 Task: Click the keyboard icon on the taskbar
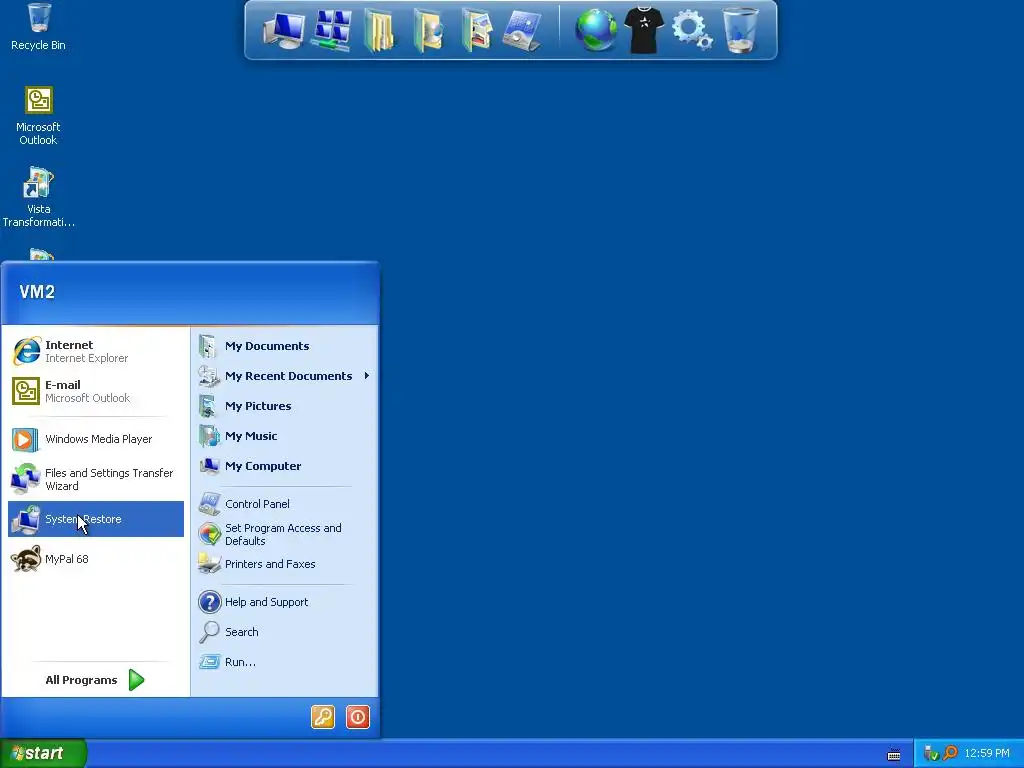tap(894, 755)
